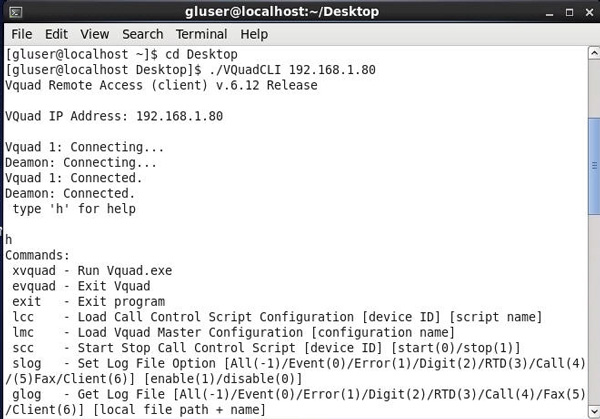
Task: Click the window title gluser@localhost:~/Desktop
Action: (282, 12)
